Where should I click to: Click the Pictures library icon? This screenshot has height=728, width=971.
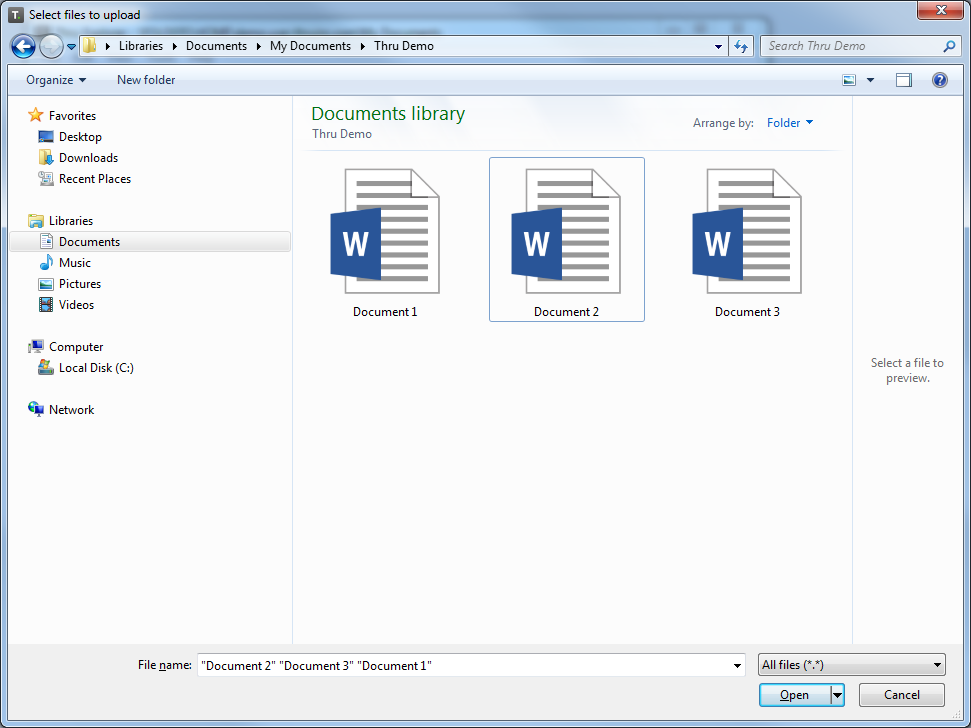46,284
